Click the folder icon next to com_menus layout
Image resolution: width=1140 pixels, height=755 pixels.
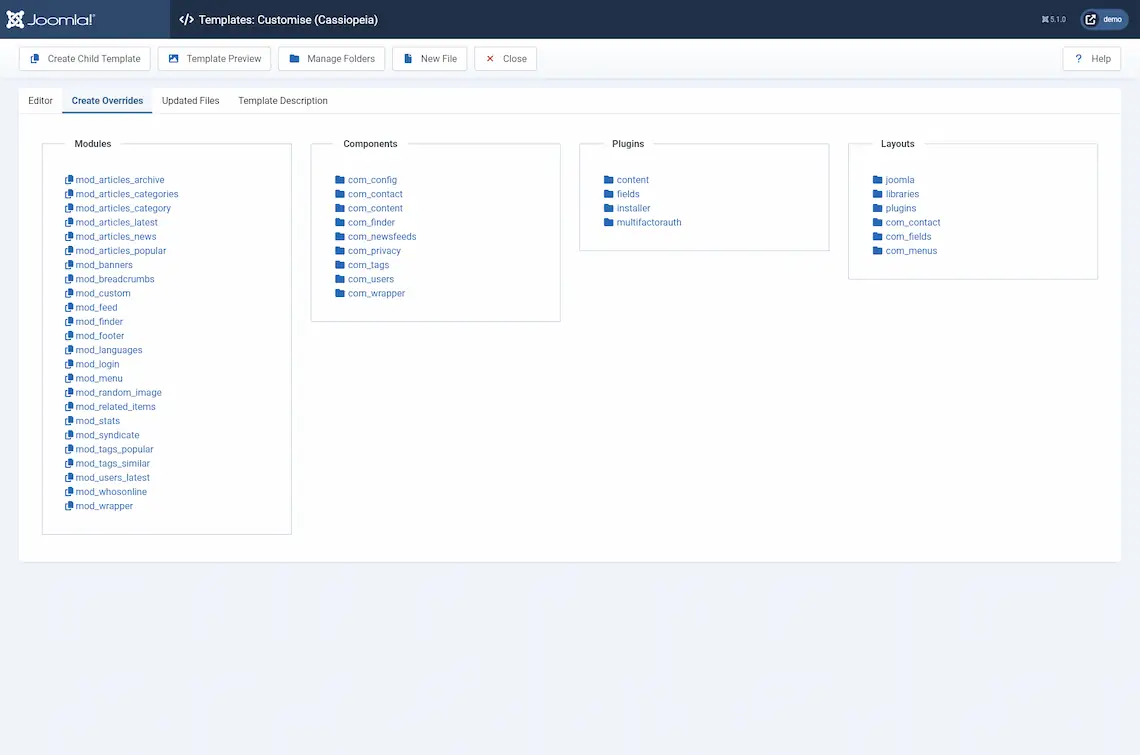[877, 251]
